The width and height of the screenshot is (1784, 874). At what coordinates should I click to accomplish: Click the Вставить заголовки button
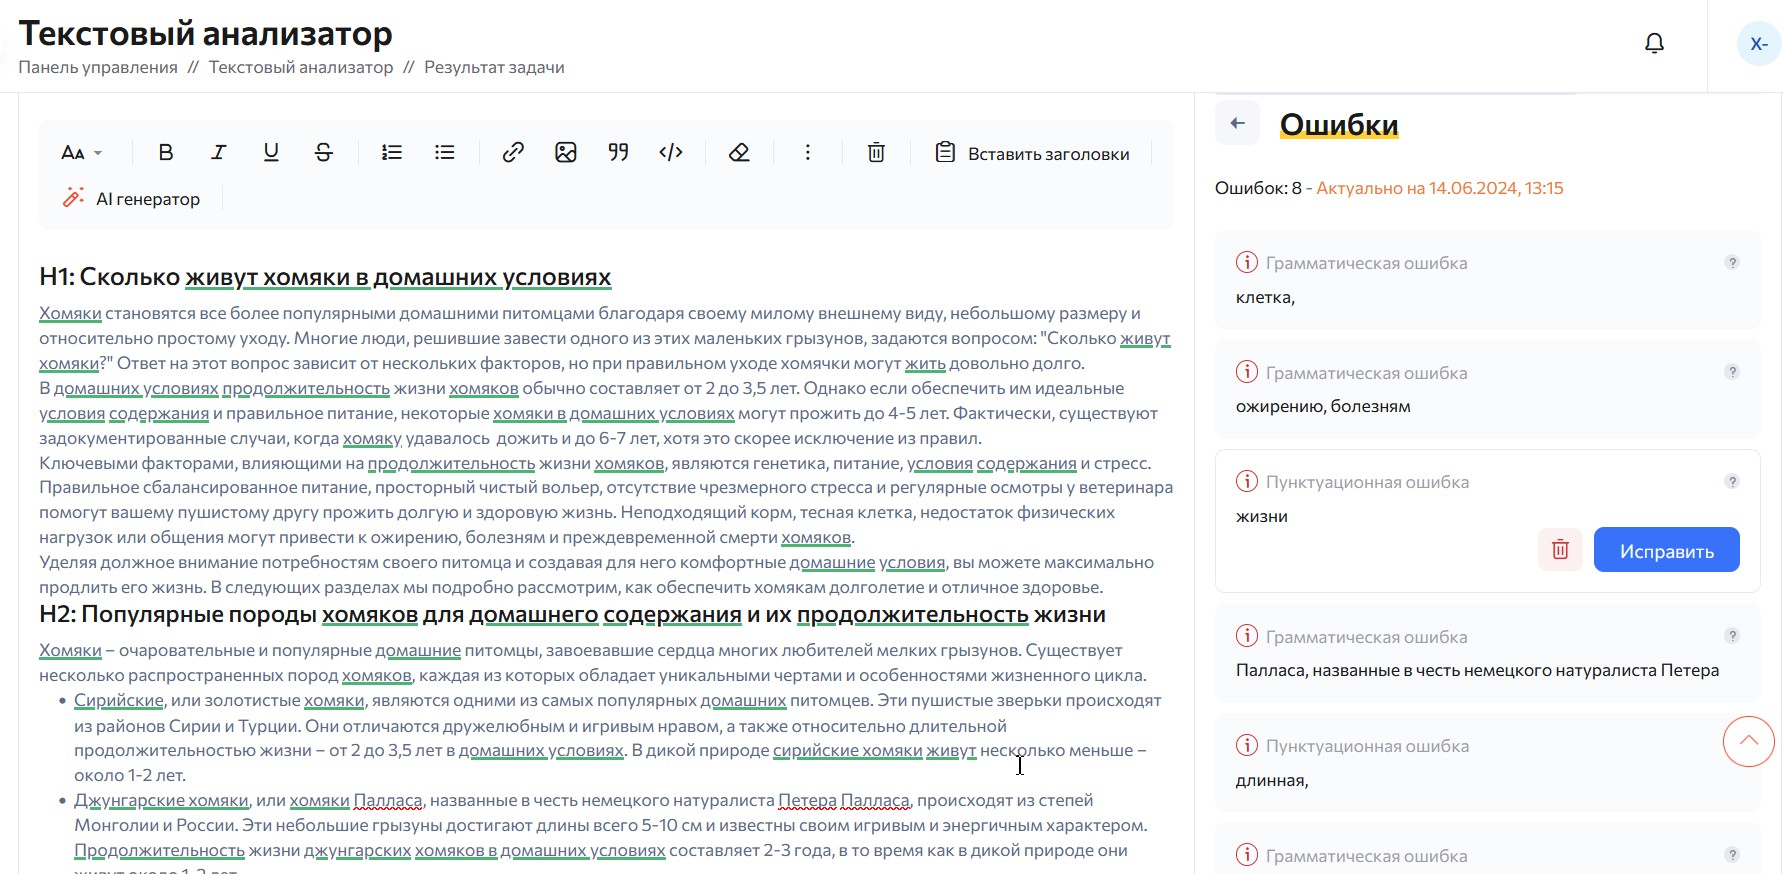click(1033, 154)
